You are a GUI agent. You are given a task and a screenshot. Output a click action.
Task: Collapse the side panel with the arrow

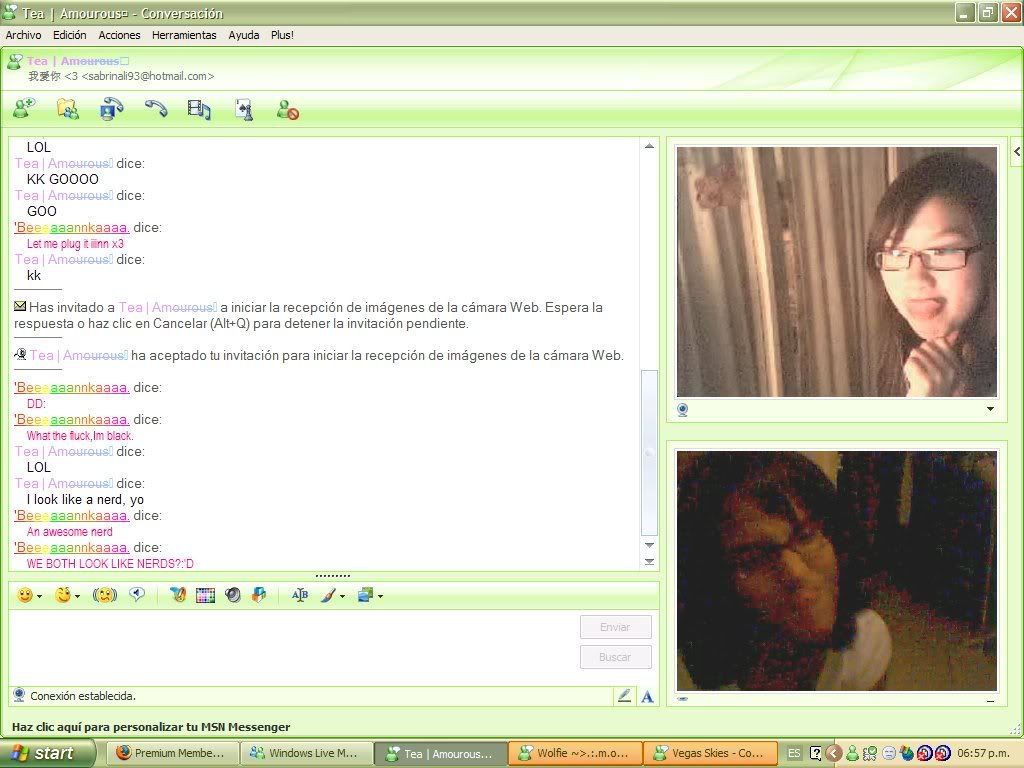pos(1017,152)
